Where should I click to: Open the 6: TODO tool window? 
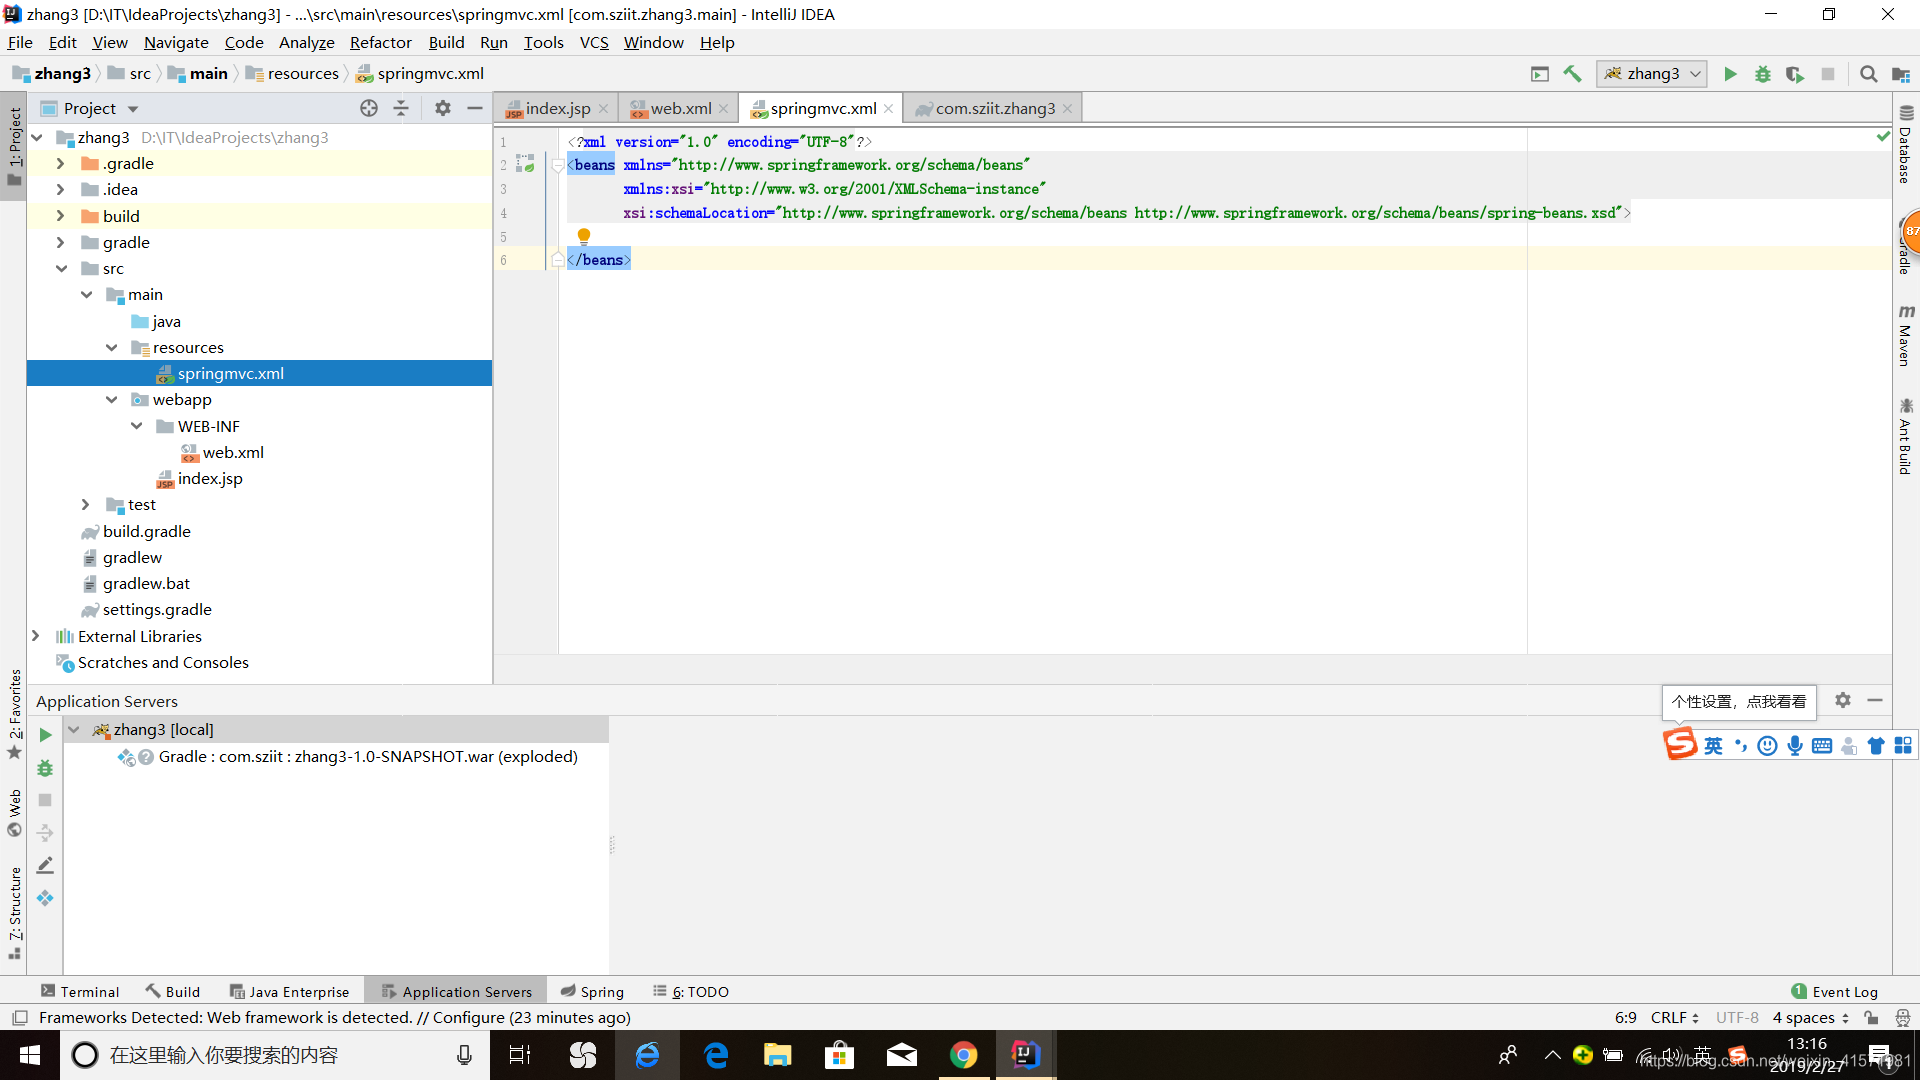tap(691, 991)
